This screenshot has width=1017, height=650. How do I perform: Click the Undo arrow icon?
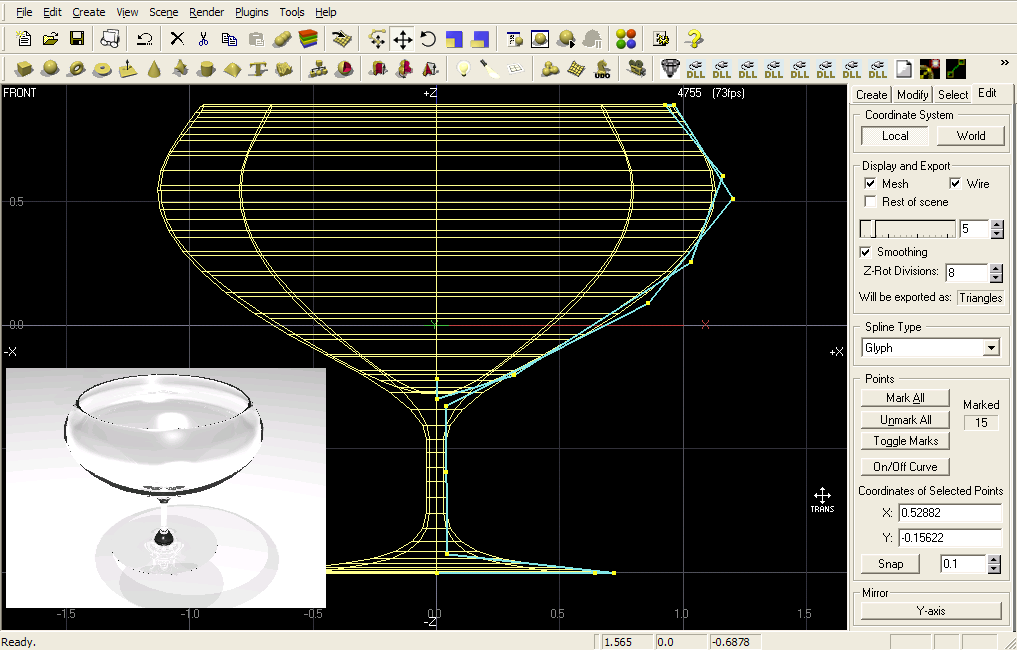[x=145, y=39]
